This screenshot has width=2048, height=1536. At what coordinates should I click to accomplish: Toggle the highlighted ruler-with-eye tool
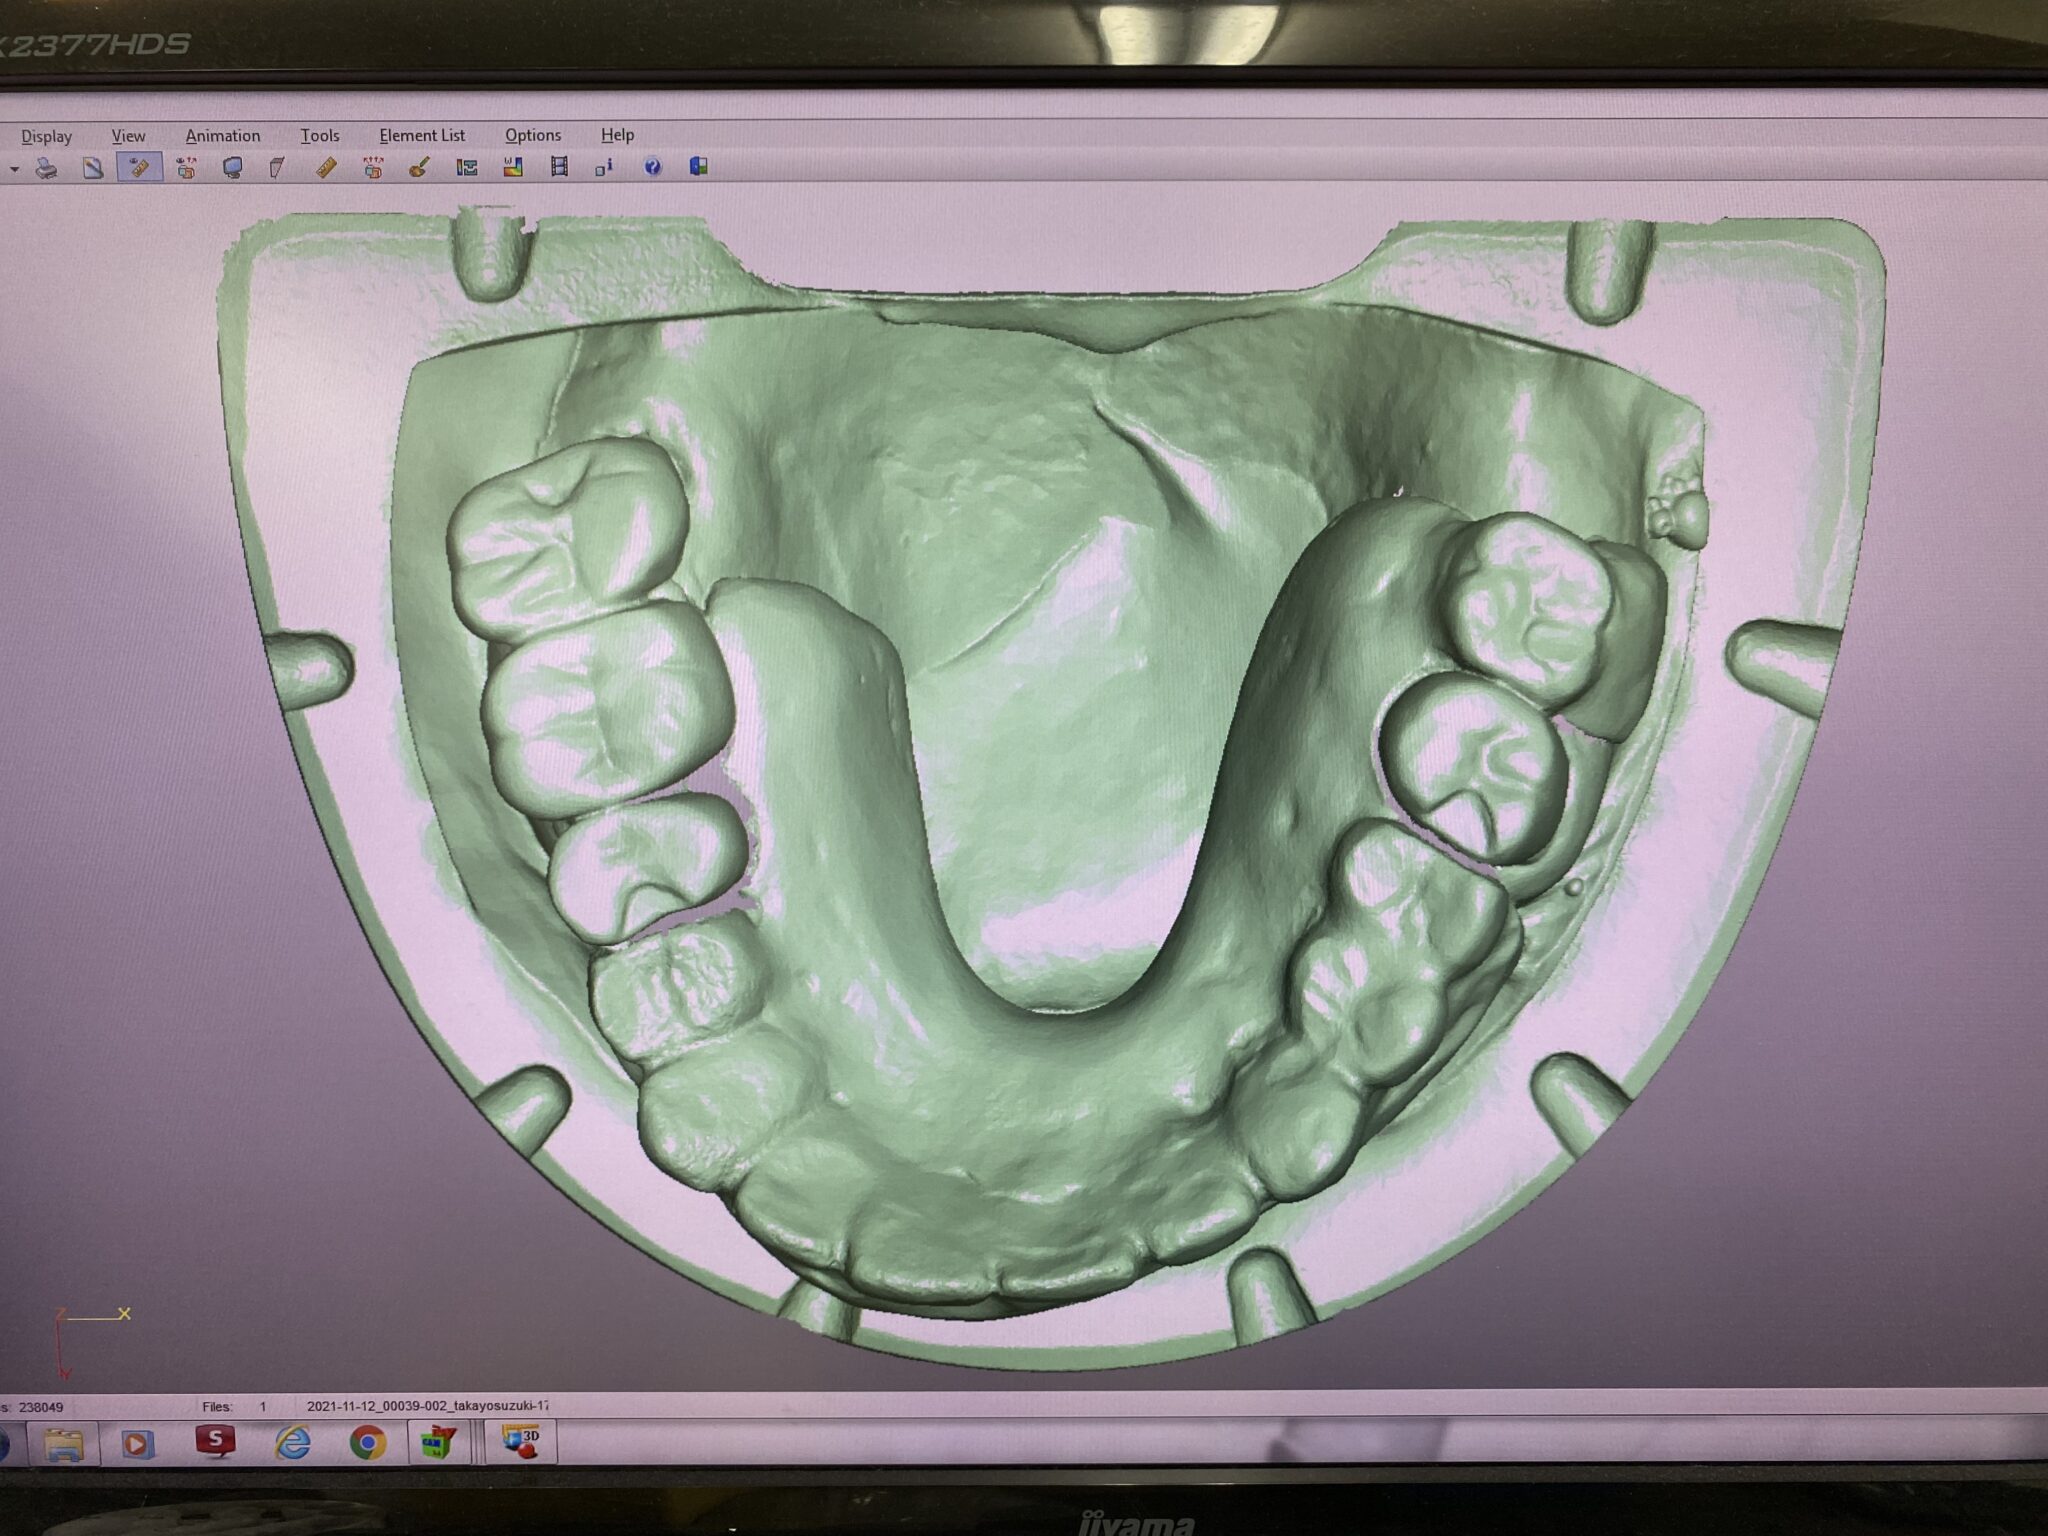tap(139, 167)
